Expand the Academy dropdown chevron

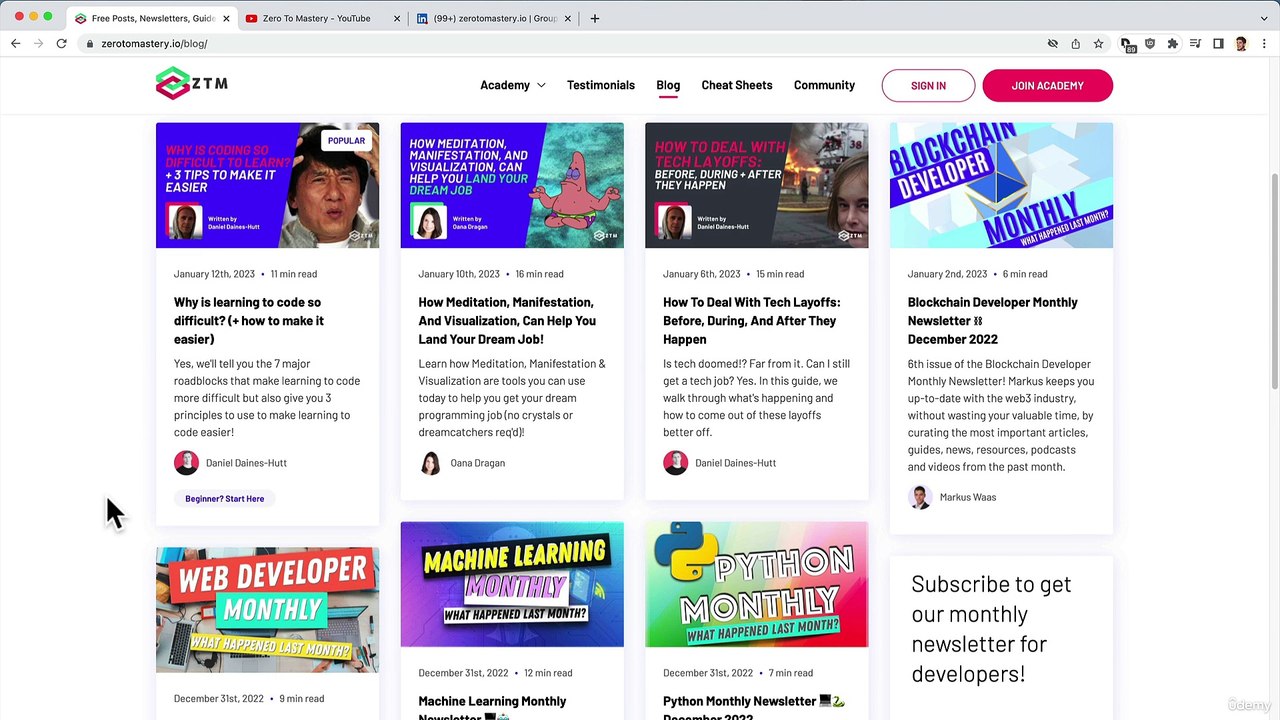[541, 85]
